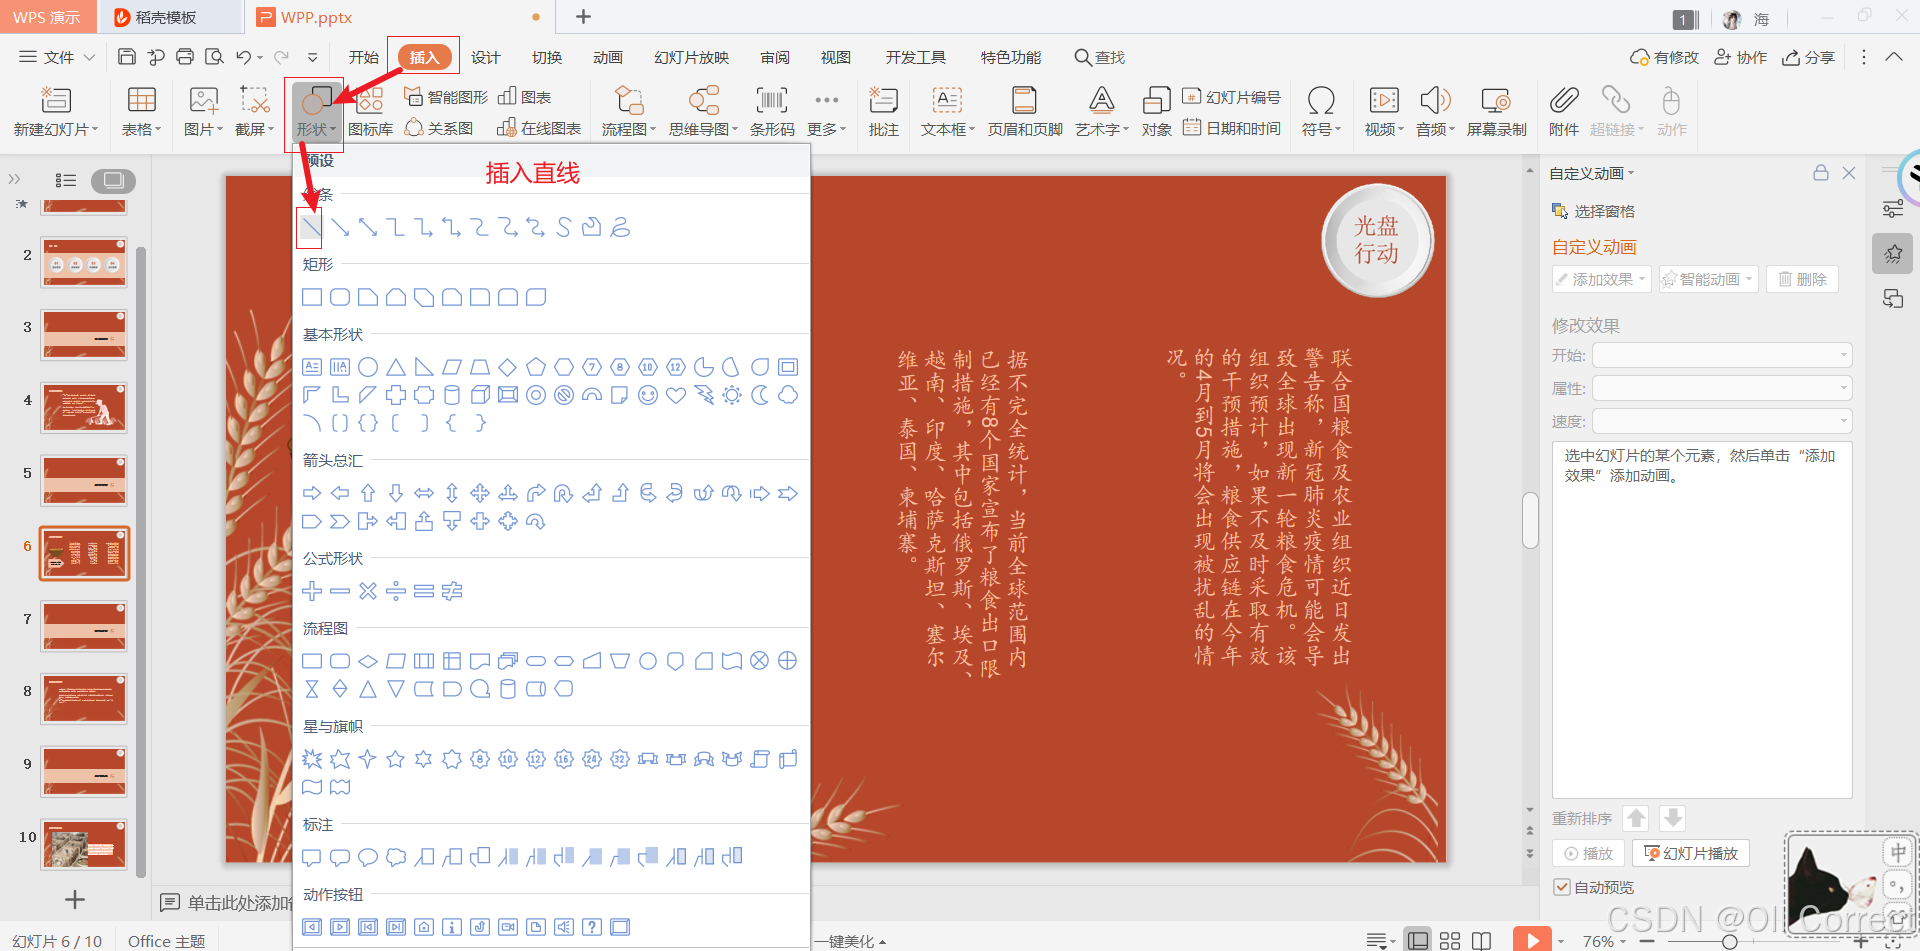Start 屏幕录制 screen recording
This screenshot has width=1920, height=951.
coord(1496,110)
